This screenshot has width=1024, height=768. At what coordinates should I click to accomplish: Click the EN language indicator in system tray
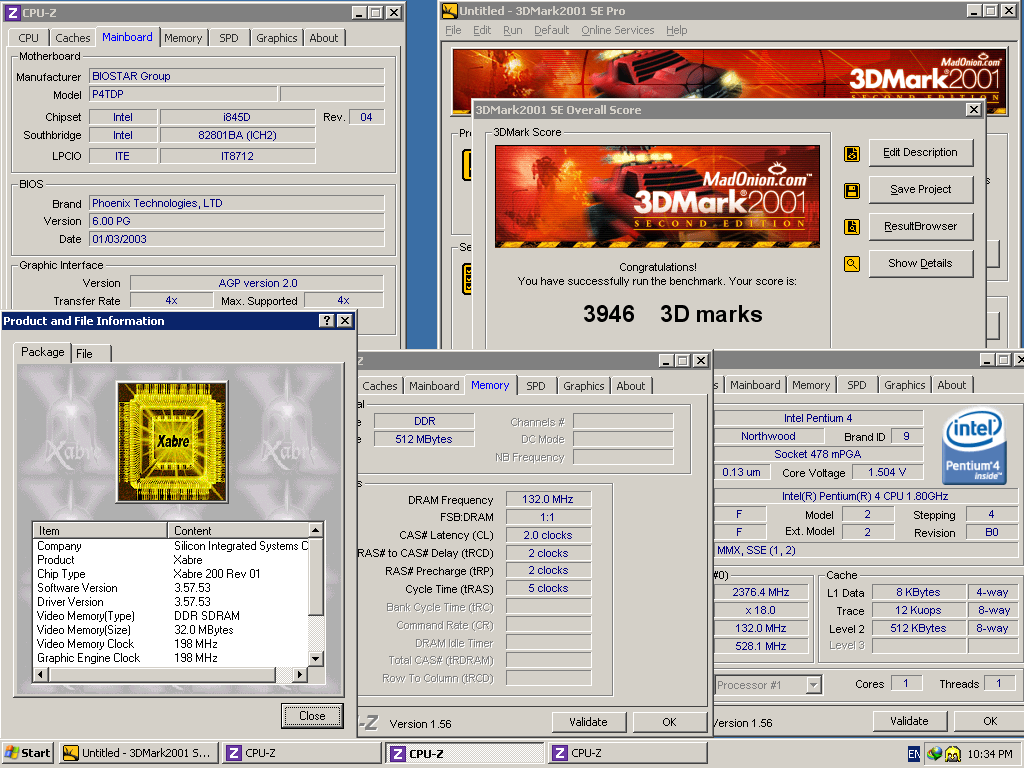point(914,754)
